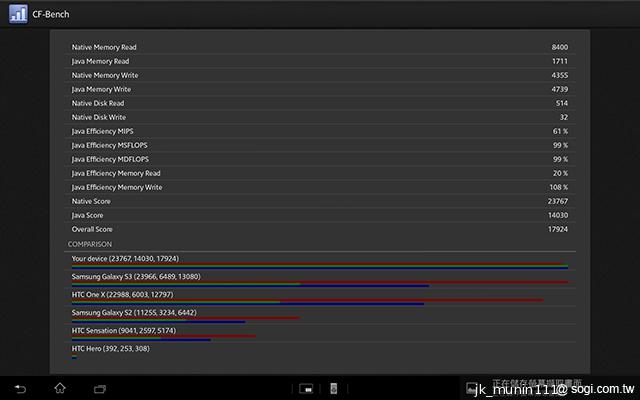Select the Native Memory Read row

(320, 47)
